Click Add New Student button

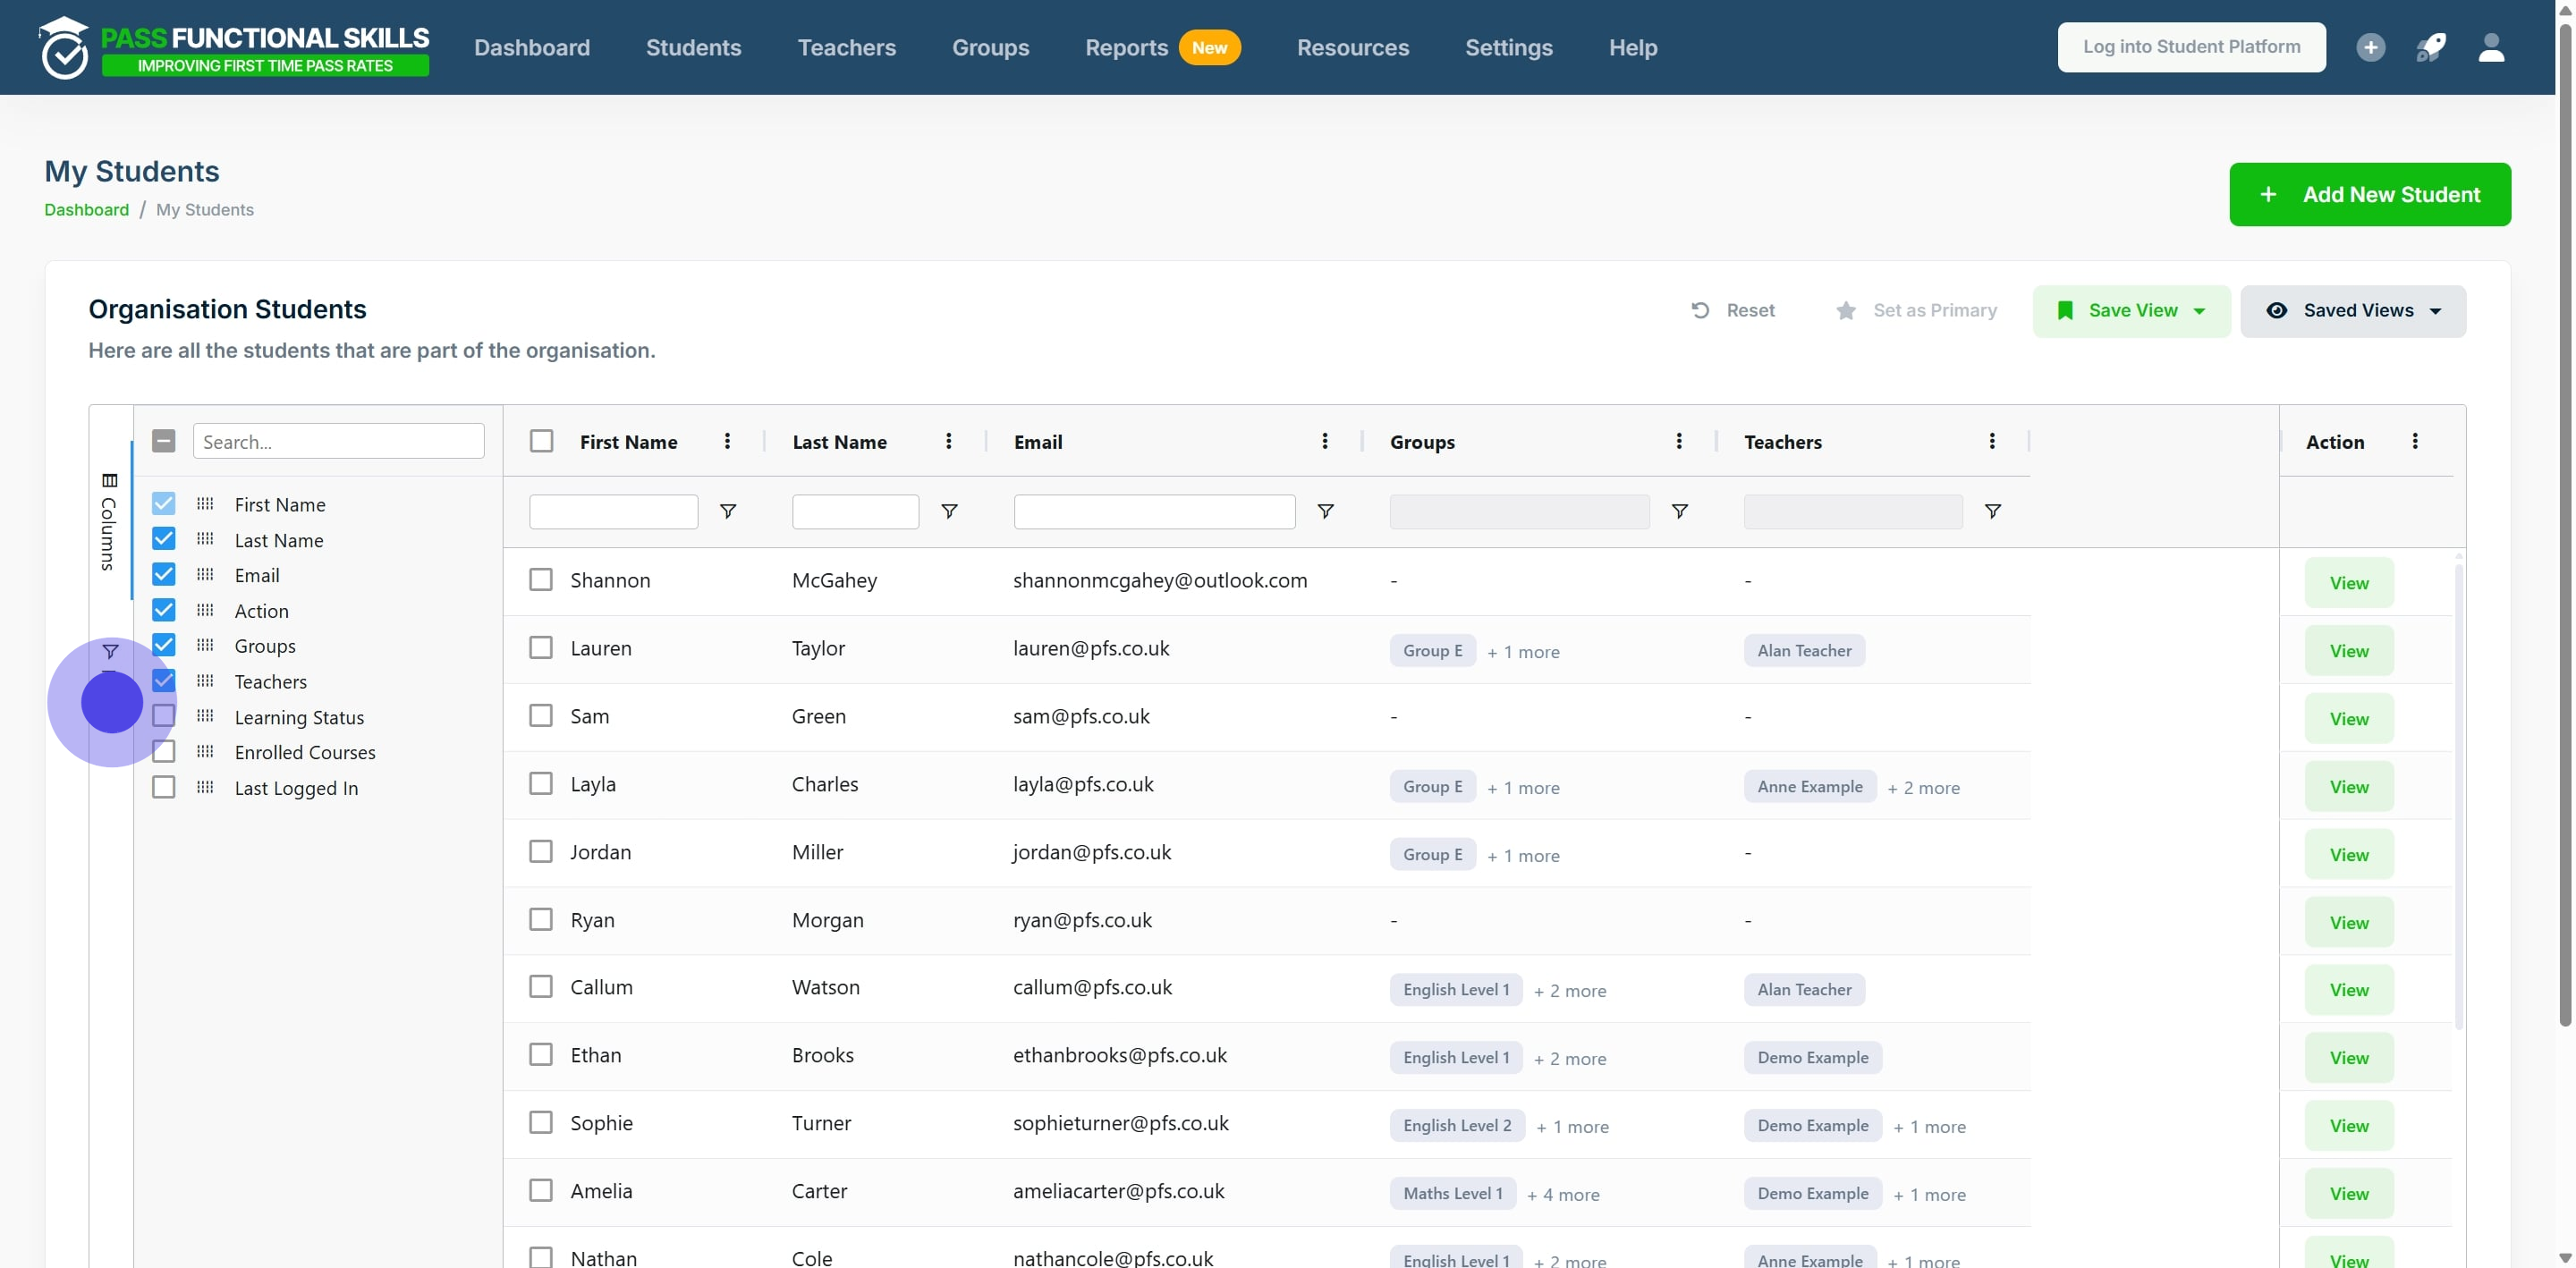[x=2369, y=194]
